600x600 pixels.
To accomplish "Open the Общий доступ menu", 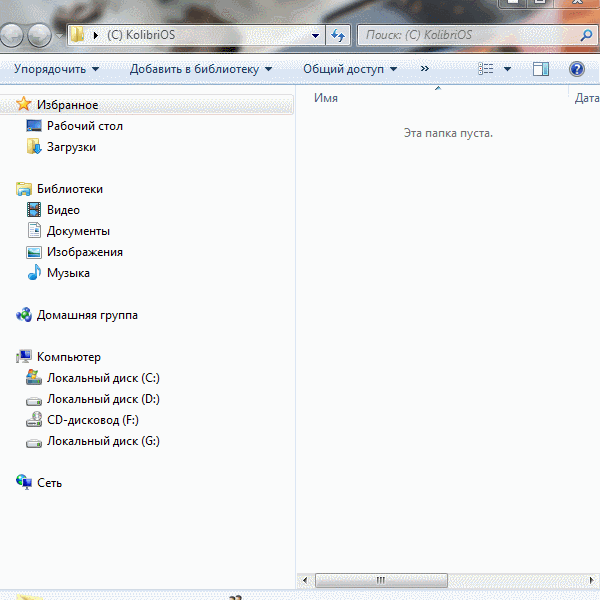I will (350, 69).
